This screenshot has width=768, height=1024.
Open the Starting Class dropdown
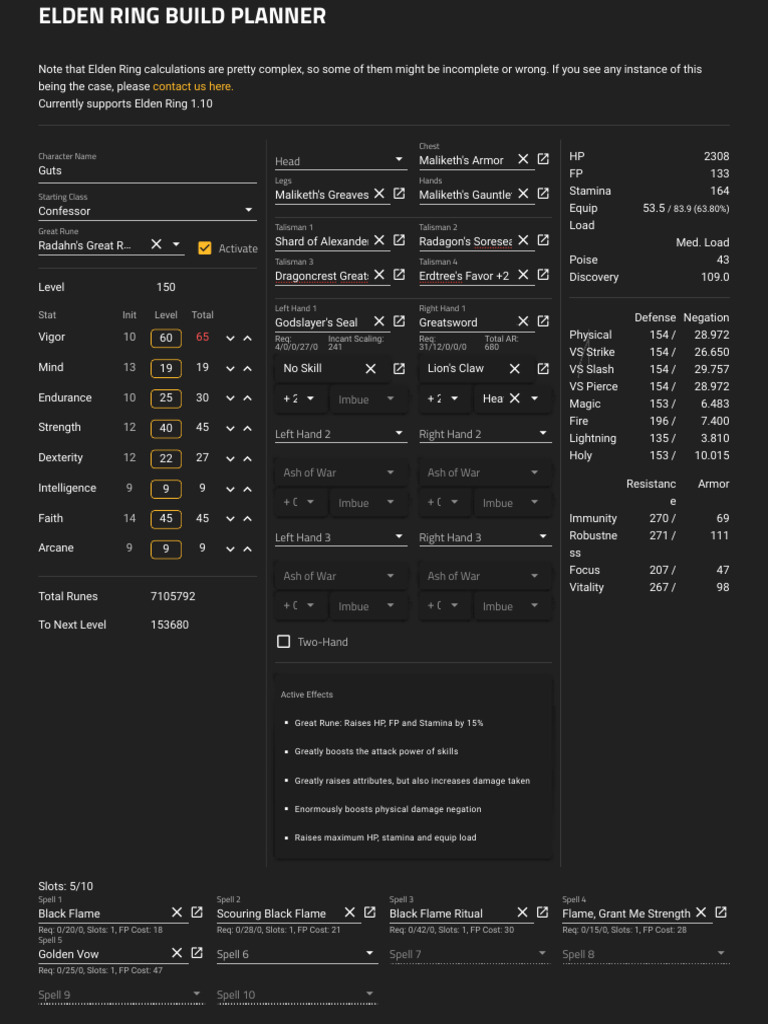tap(147, 210)
